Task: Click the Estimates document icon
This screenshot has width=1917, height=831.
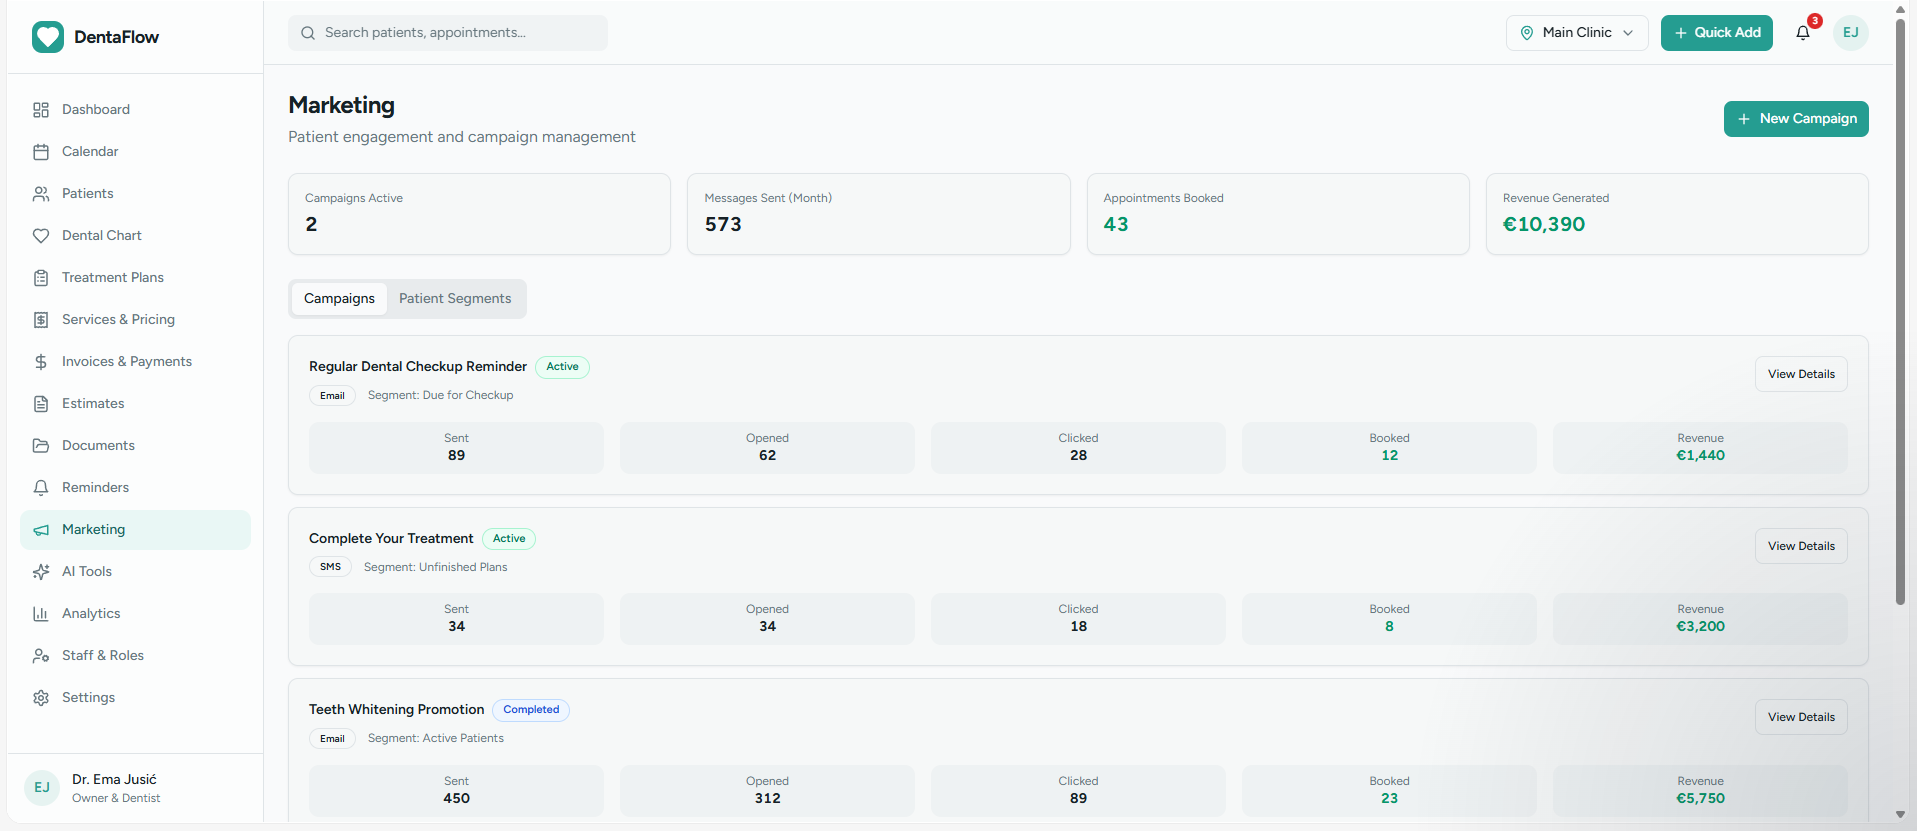Action: [41, 404]
